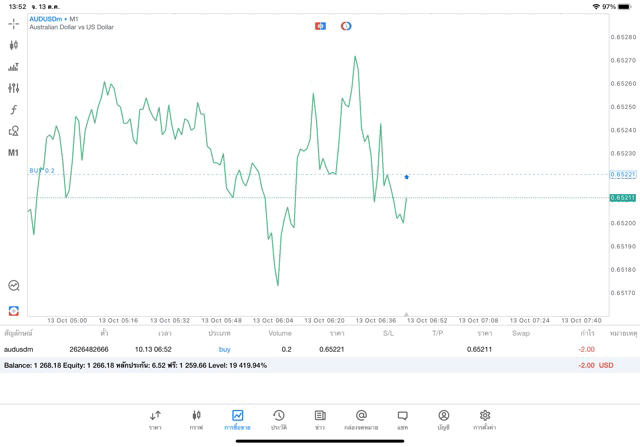This screenshot has width=640, height=447.
Task: Open the drawing objects shapes icon
Action: [x=14, y=131]
